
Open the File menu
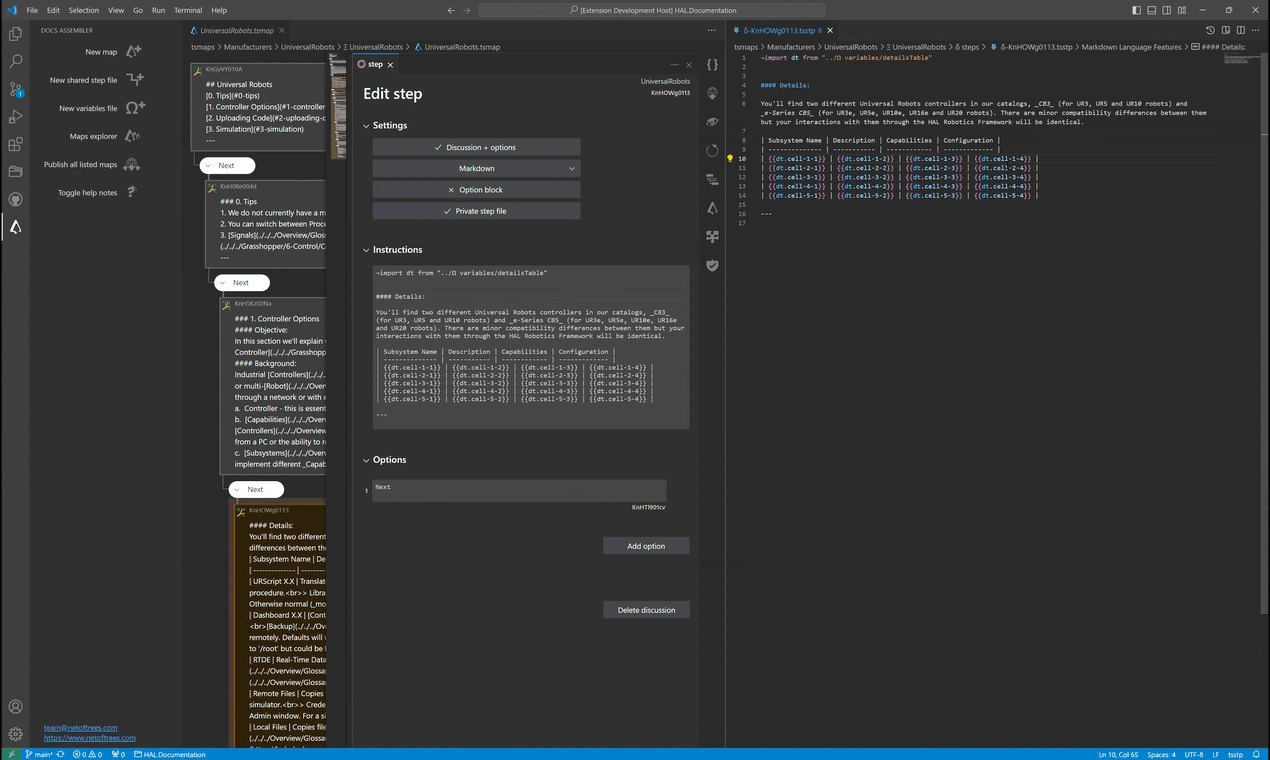tap(32, 10)
